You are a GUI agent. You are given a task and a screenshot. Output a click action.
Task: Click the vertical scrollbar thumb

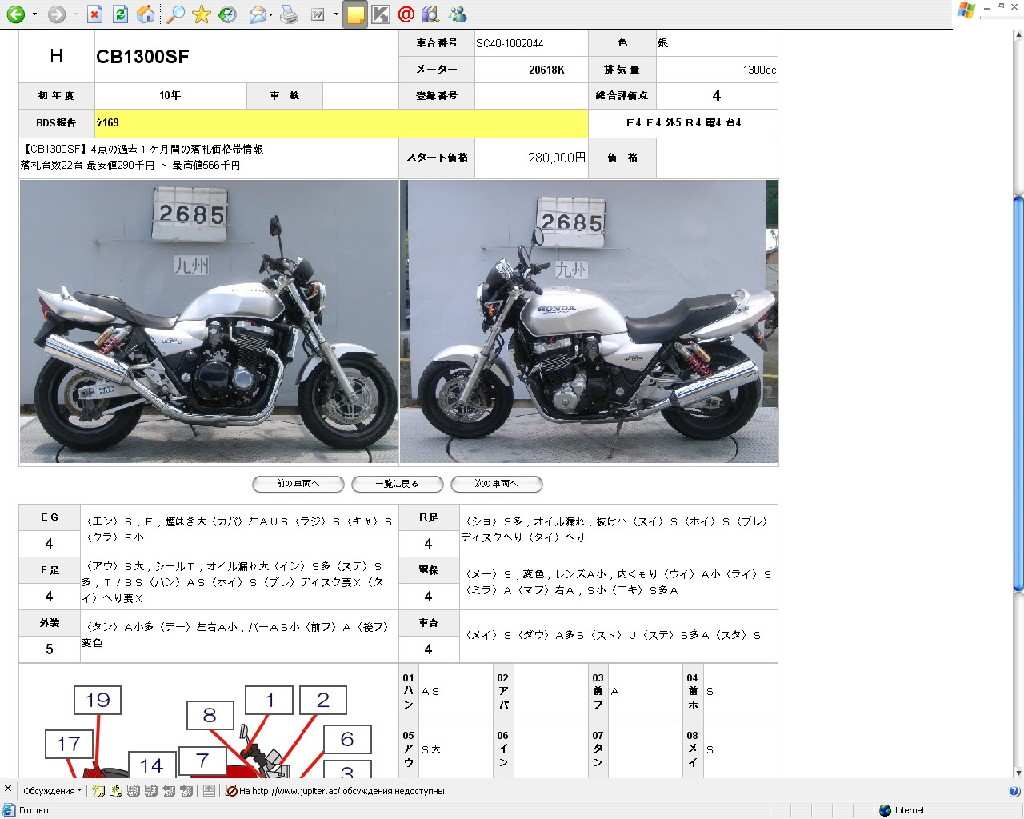coord(1018,394)
